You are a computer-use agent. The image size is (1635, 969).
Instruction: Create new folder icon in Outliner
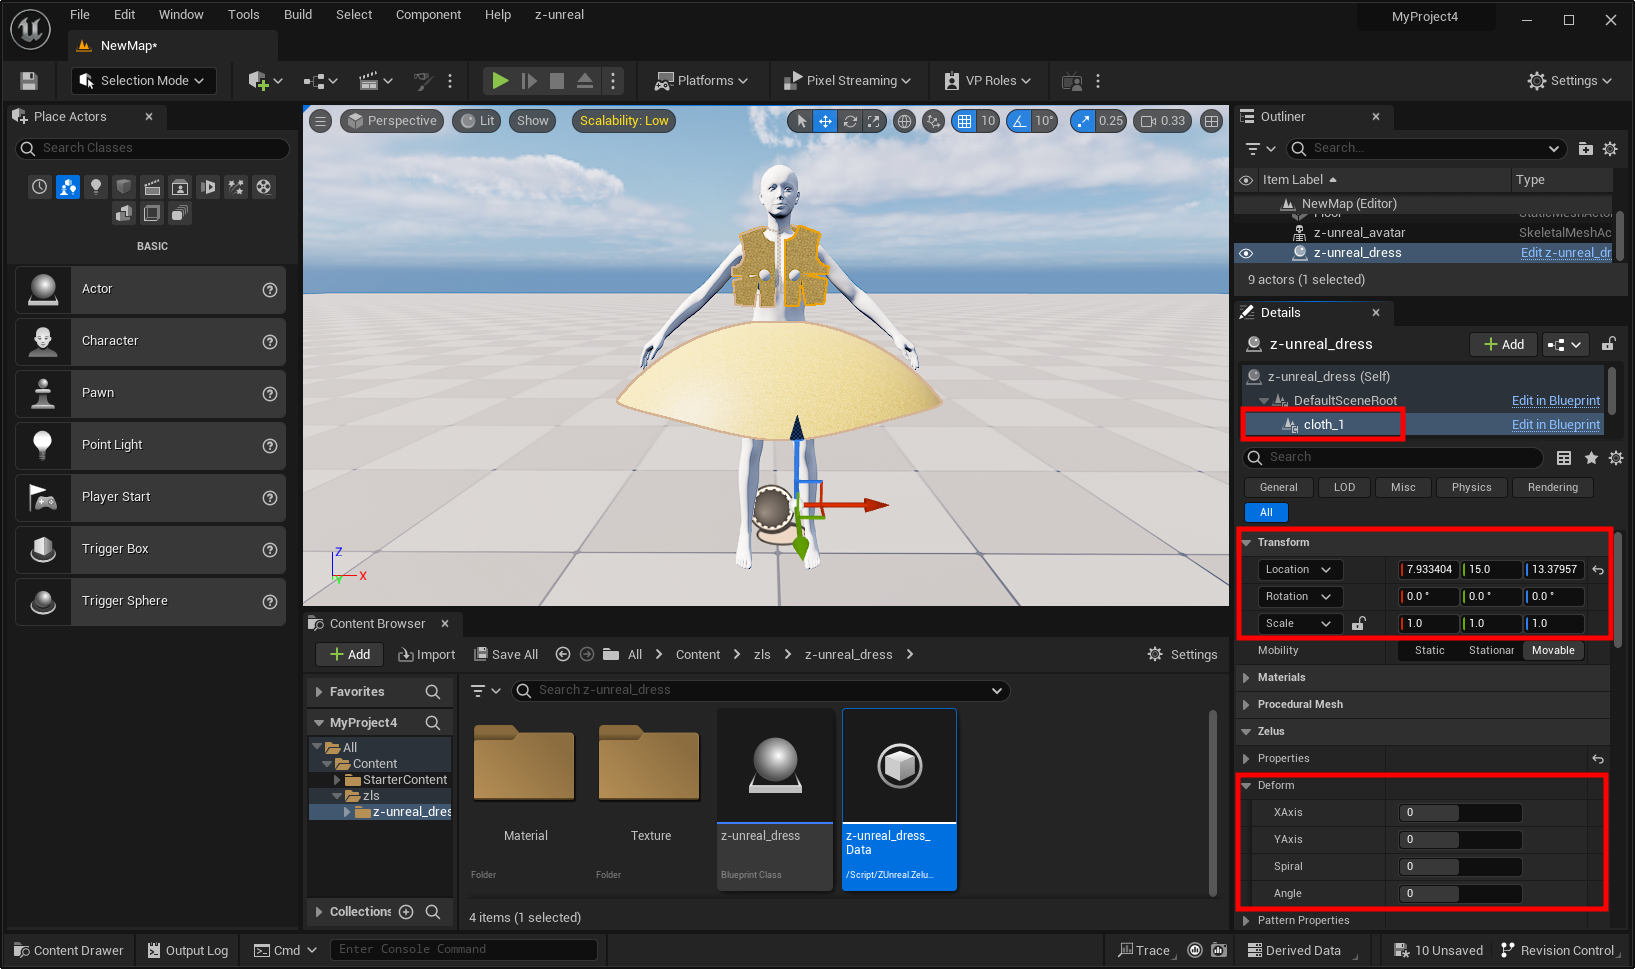[1585, 149]
